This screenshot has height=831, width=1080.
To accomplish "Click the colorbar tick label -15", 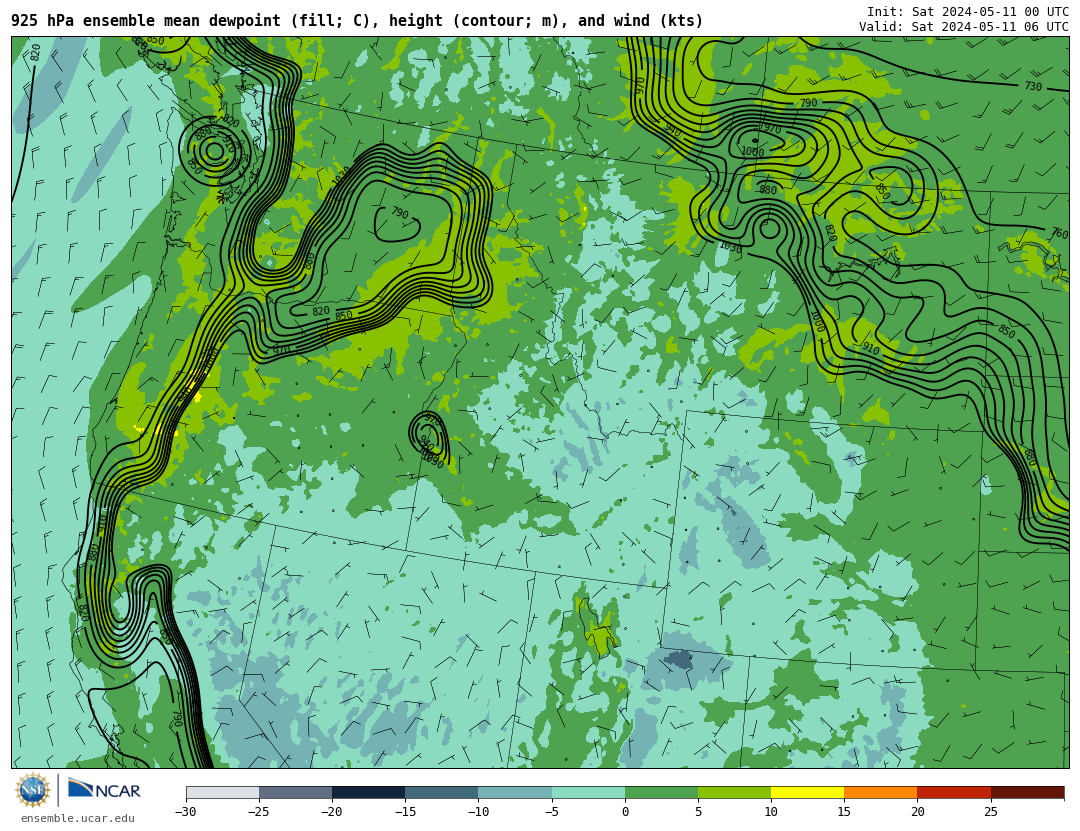I will (405, 812).
